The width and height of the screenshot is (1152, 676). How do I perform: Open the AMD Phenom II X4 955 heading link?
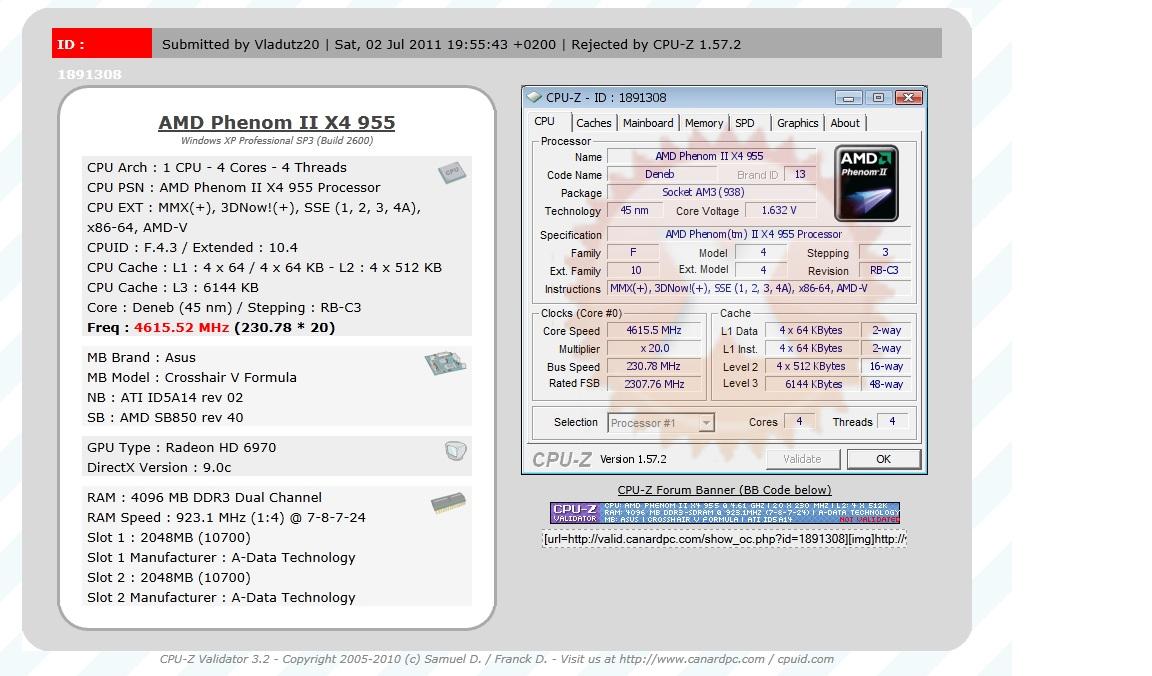(x=277, y=122)
